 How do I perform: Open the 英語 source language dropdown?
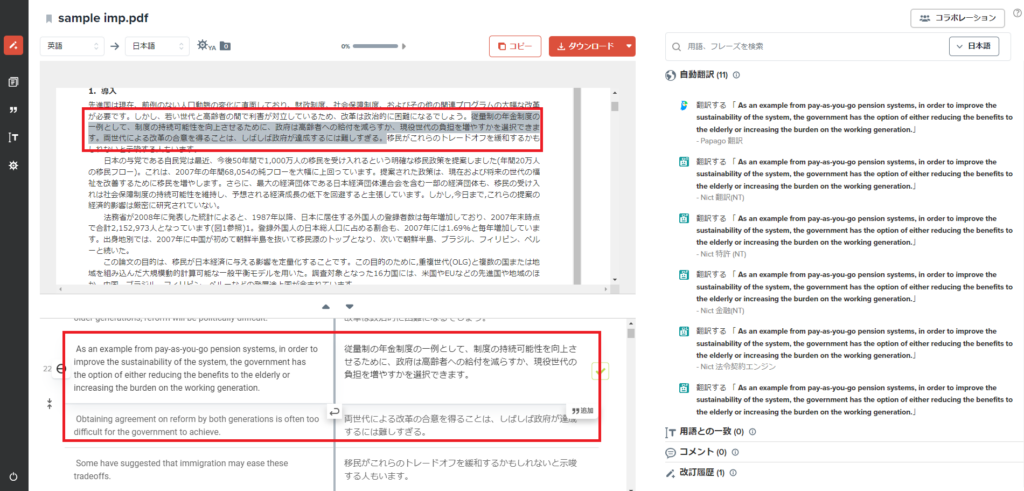tap(73, 46)
